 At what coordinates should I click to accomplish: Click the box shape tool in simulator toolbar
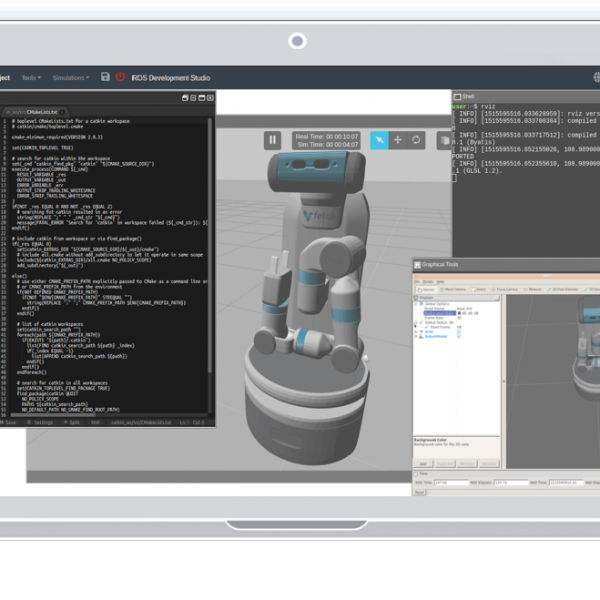click(x=445, y=140)
